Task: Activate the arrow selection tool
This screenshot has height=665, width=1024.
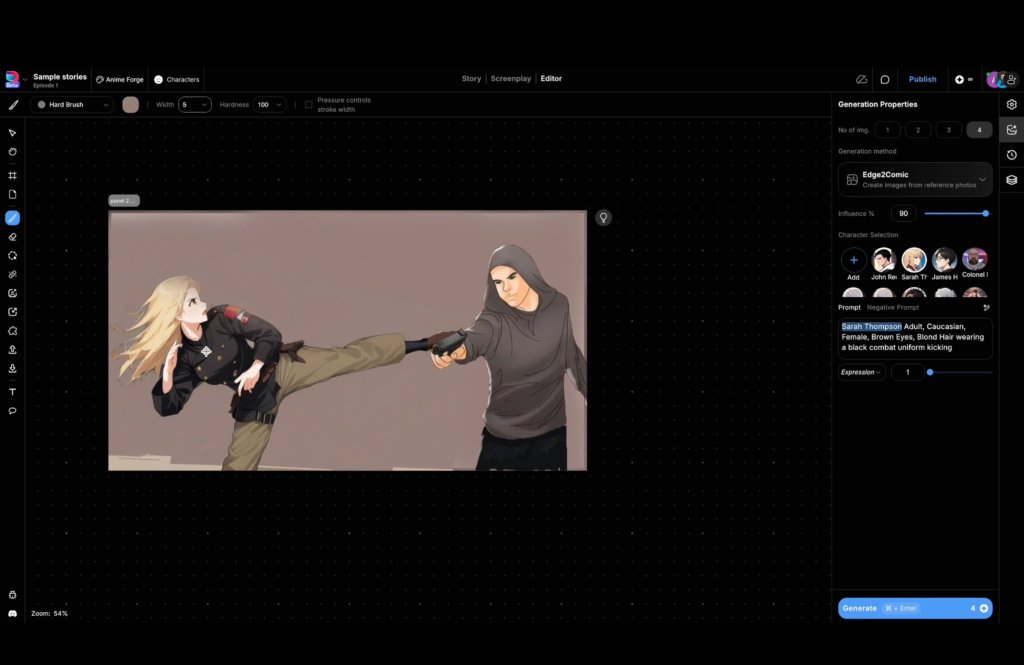Action: coord(13,133)
